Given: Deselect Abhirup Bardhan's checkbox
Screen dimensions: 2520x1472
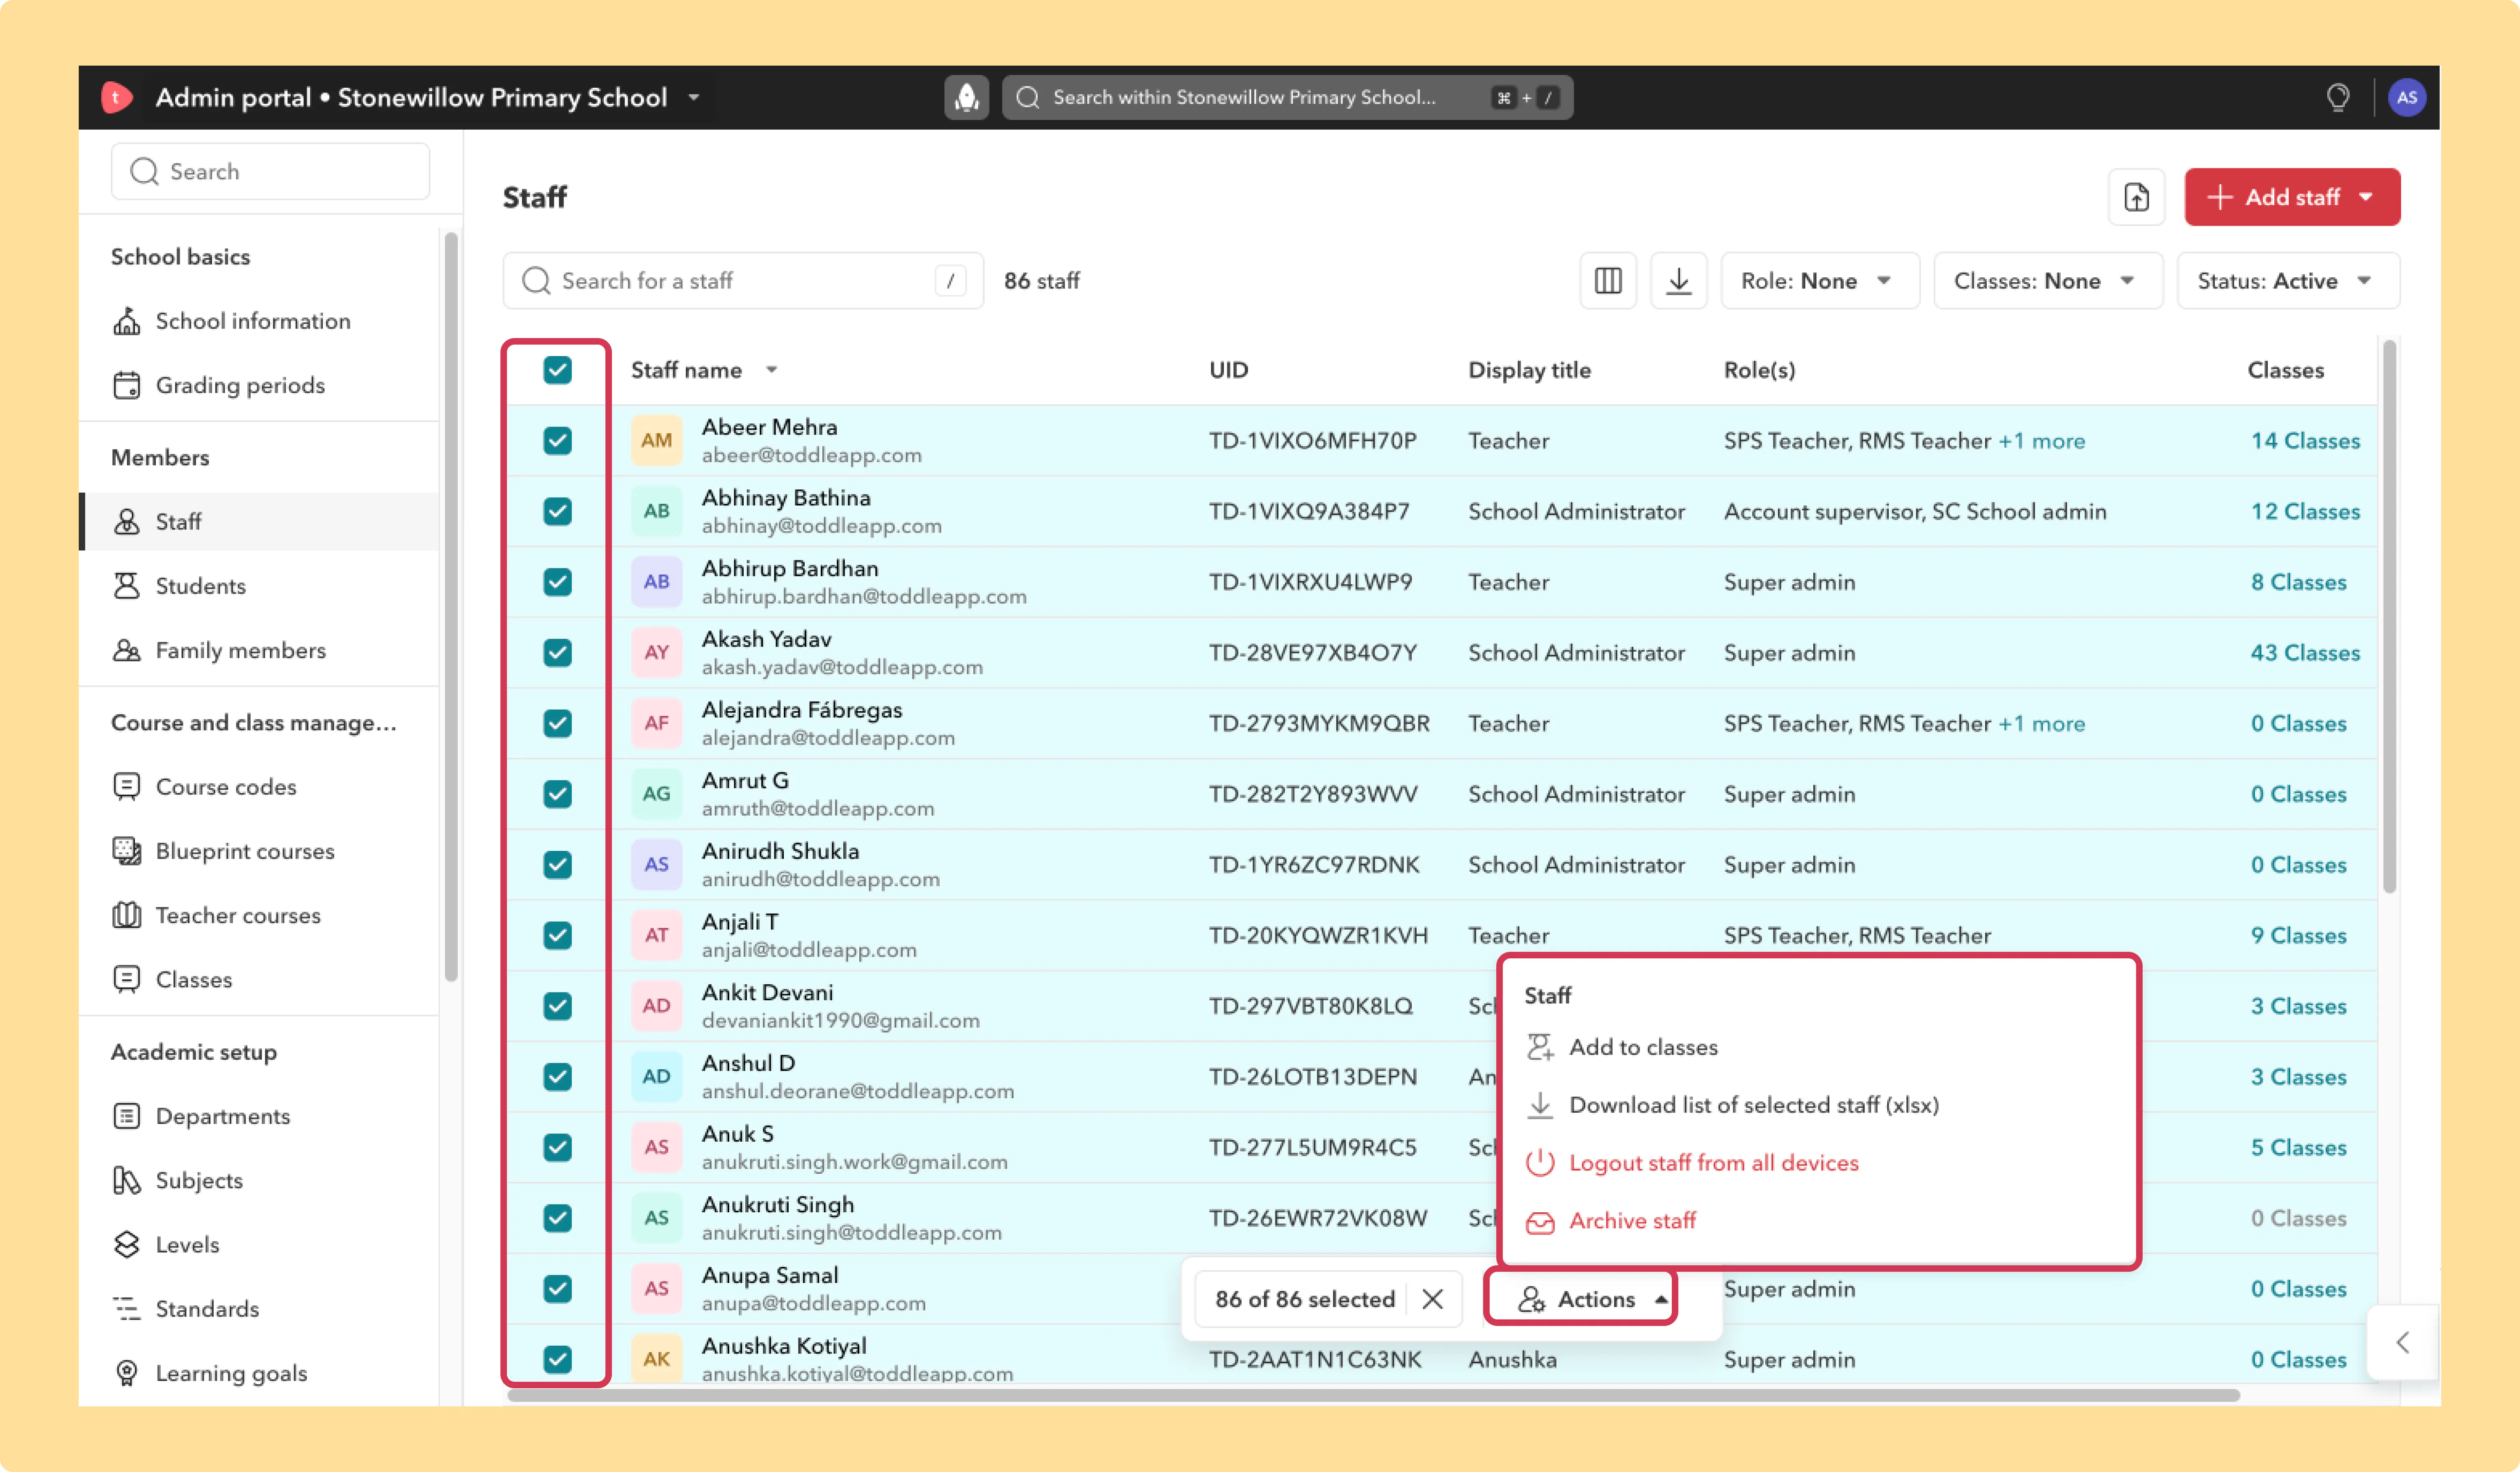Looking at the screenshot, I should click(x=558, y=582).
